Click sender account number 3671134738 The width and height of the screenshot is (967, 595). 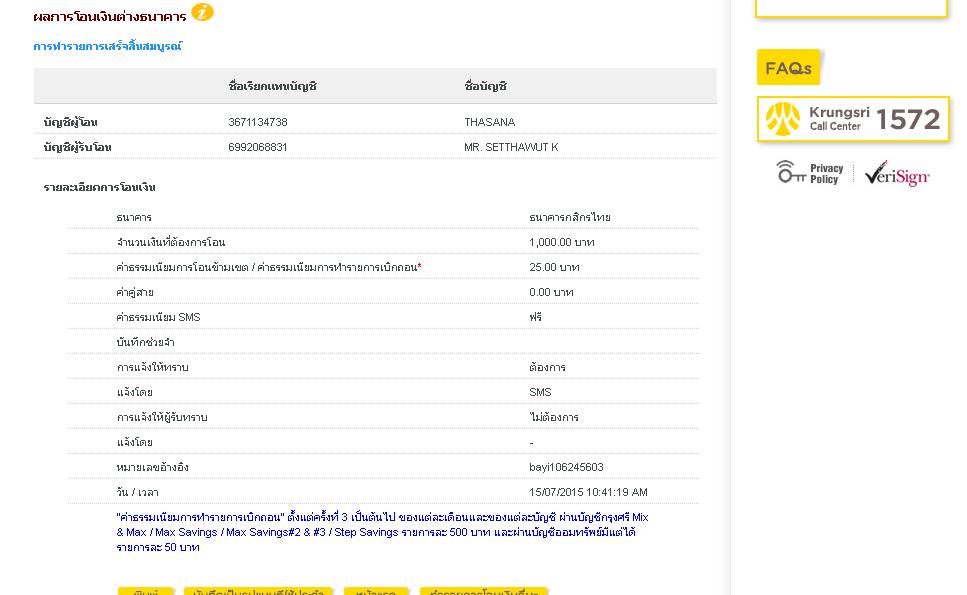click(x=258, y=122)
